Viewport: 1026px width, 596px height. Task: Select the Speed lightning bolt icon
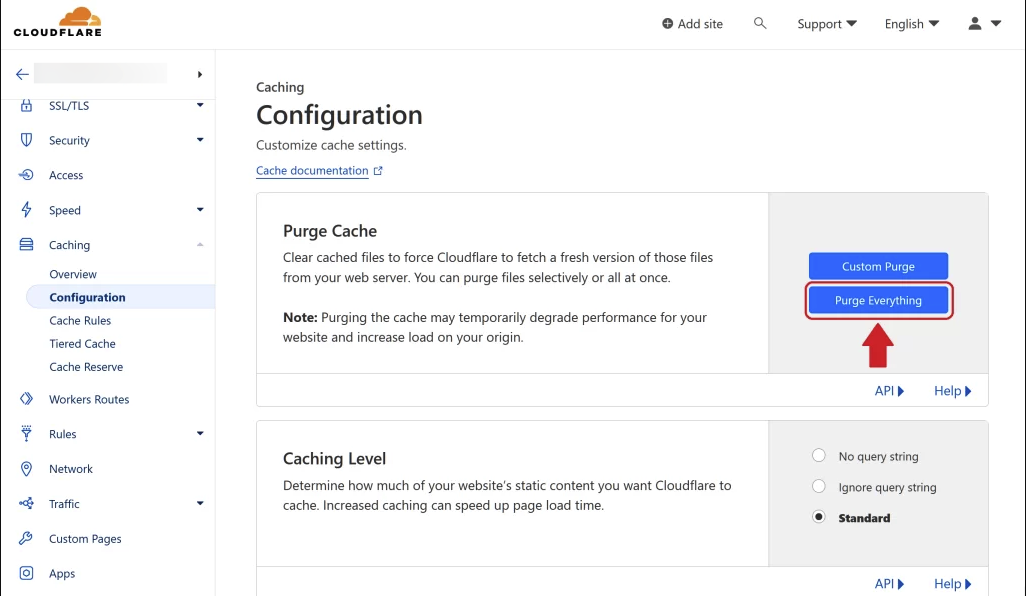(27, 210)
